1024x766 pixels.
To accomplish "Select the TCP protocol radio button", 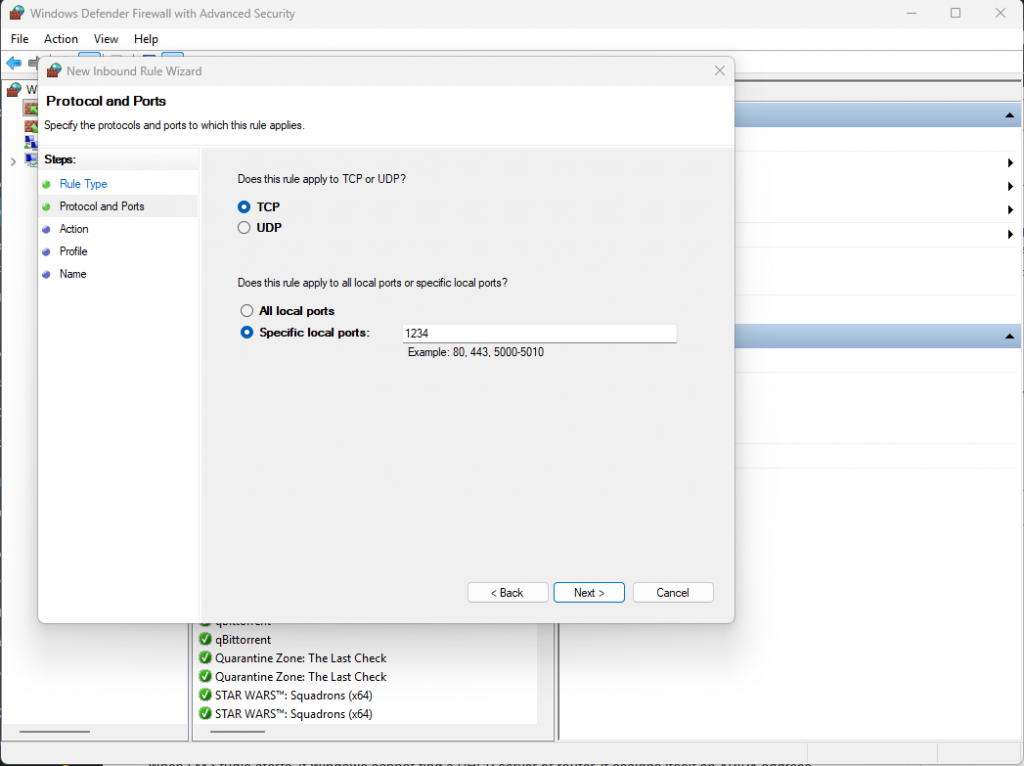I will 244,207.
